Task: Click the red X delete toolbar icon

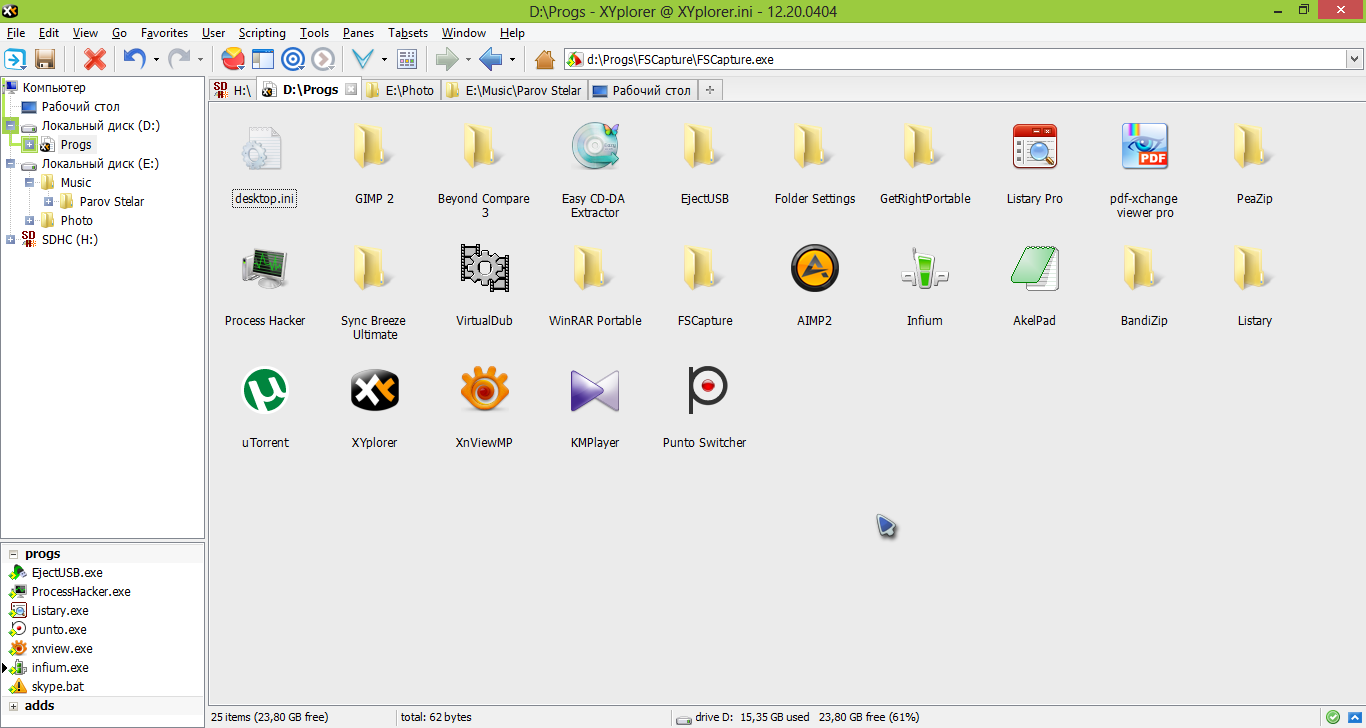Action: pyautogui.click(x=95, y=59)
